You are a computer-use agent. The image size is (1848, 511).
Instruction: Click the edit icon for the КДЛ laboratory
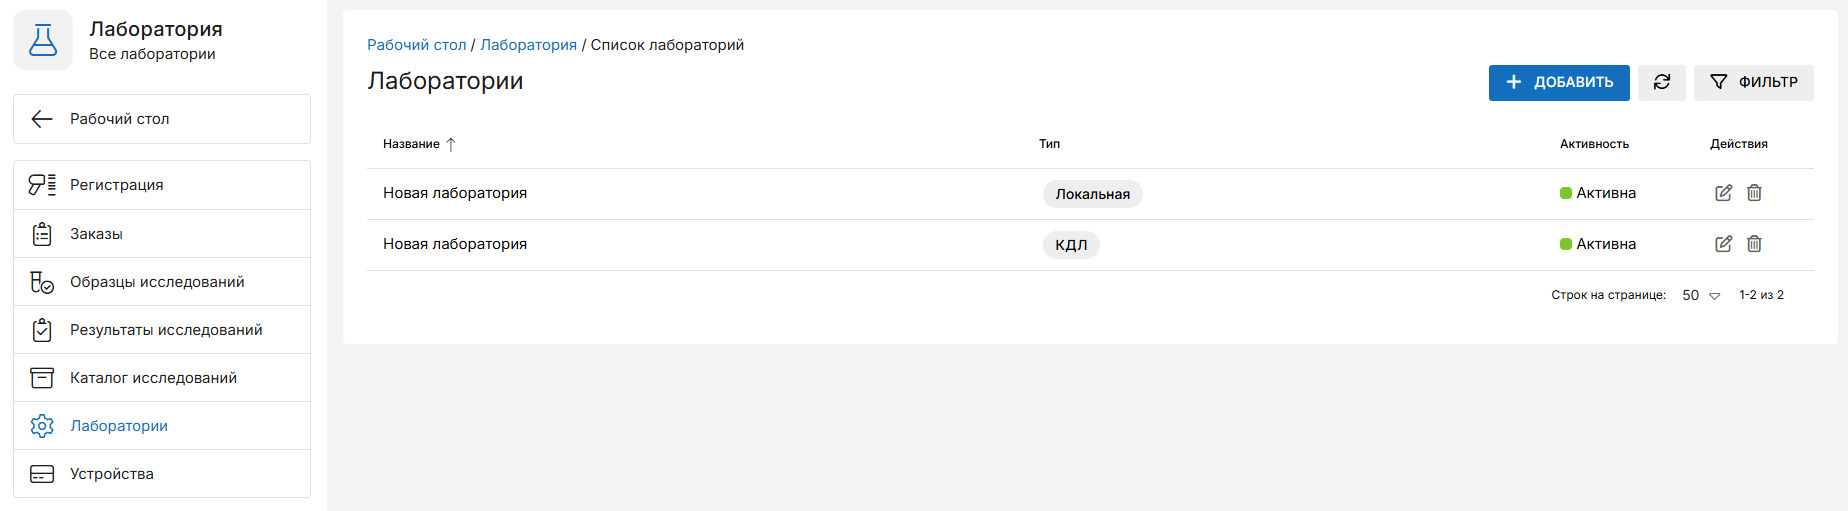point(1723,244)
